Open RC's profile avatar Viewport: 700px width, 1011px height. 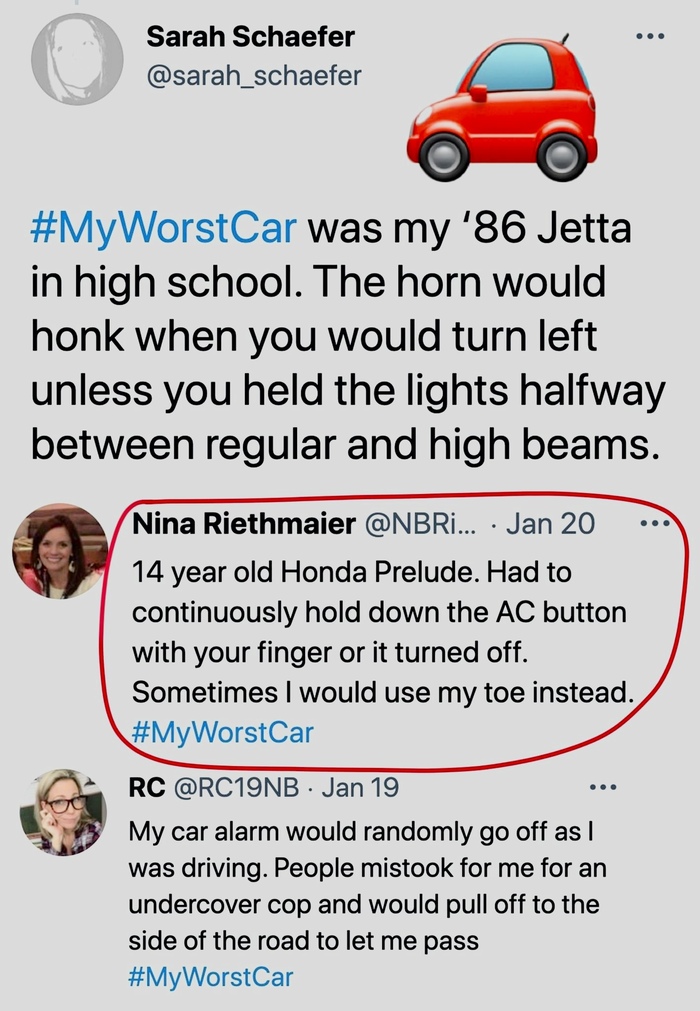[62, 811]
